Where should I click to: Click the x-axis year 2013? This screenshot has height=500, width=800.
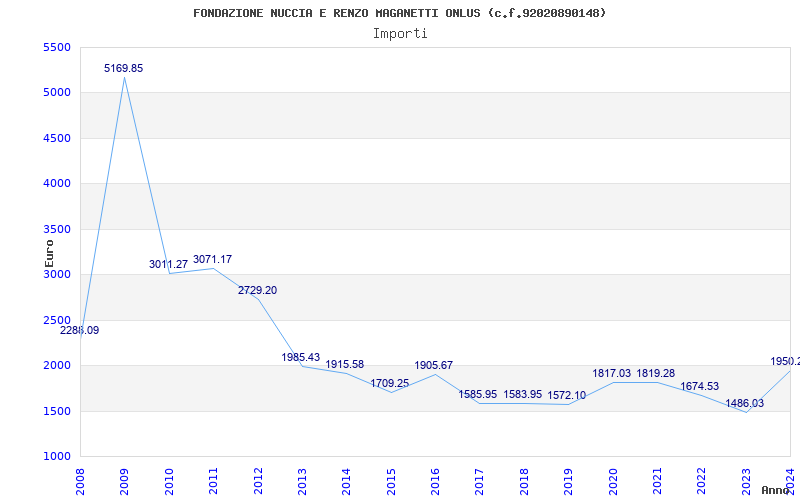[x=302, y=481]
